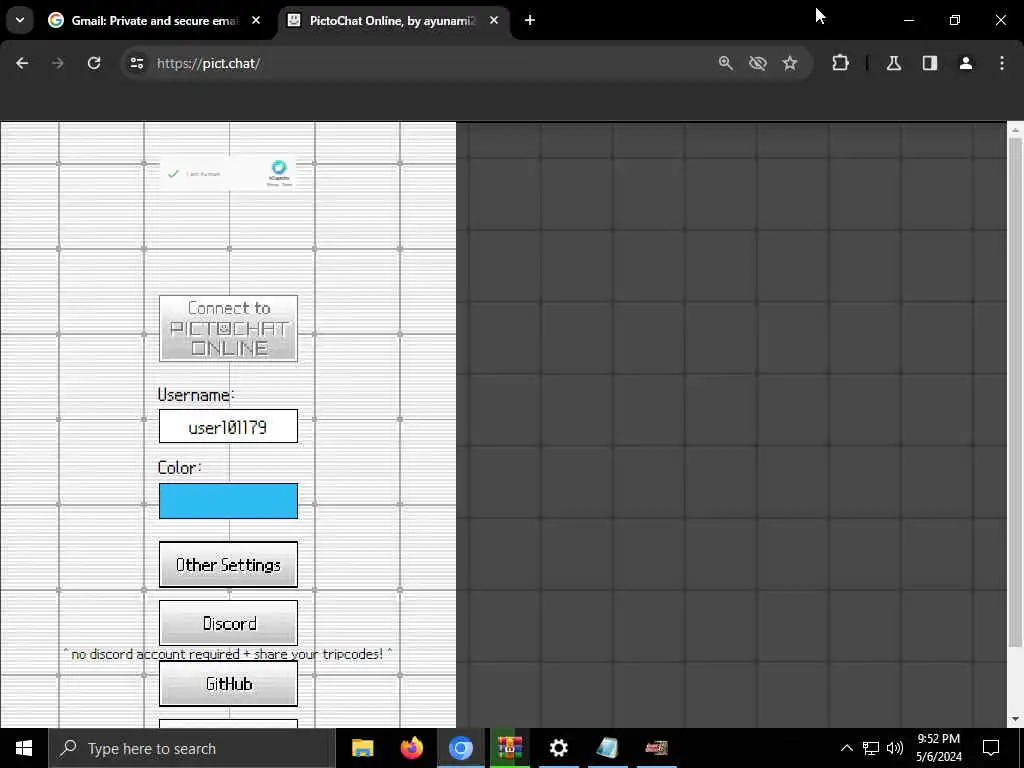
Task: Click the address bar URL pict.chat
Action: tap(208, 63)
